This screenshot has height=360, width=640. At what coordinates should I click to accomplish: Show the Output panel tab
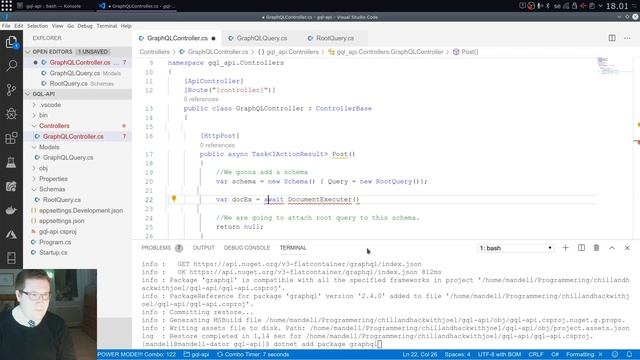(x=203, y=248)
